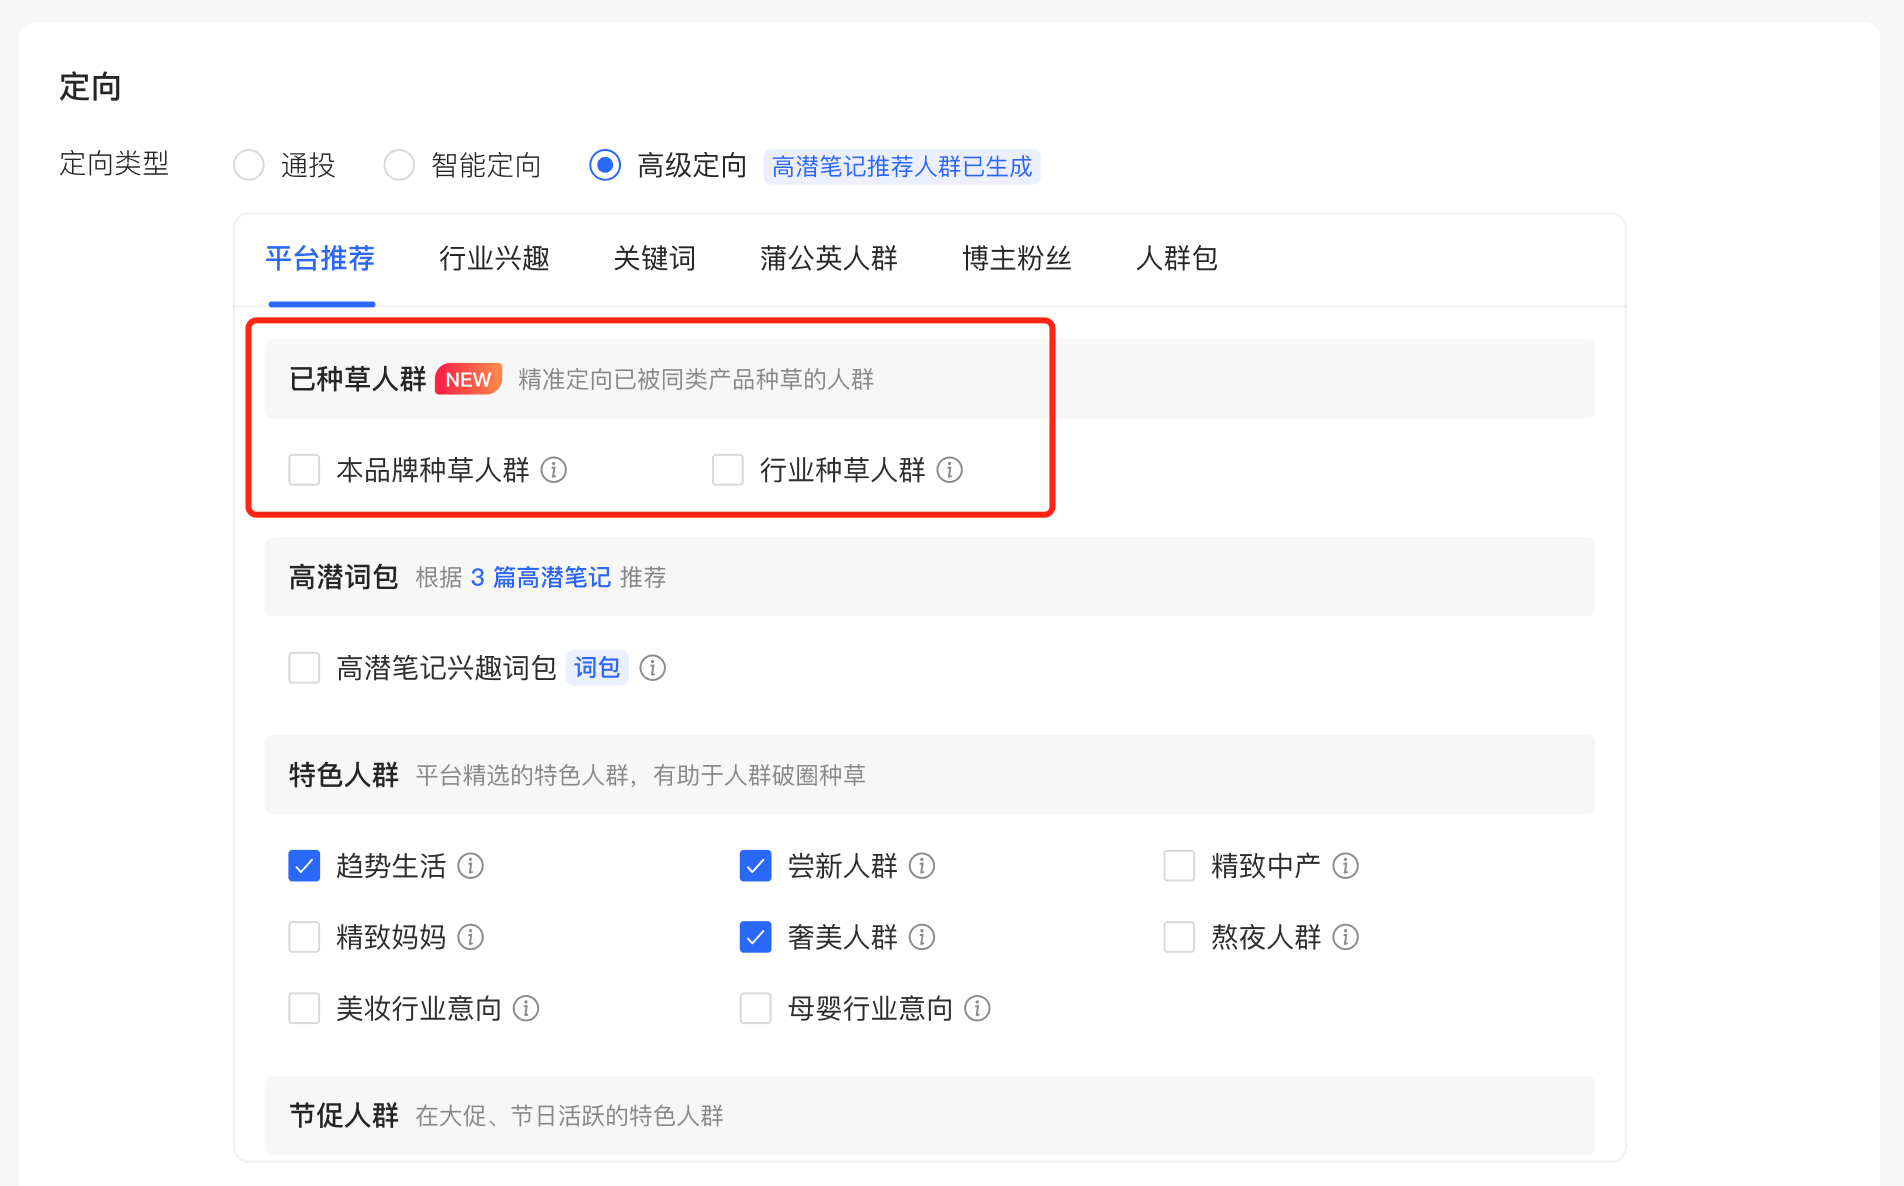Show info tooltip for 高潜笔记兴趣词包
The width and height of the screenshot is (1904, 1186).
pos(653,668)
